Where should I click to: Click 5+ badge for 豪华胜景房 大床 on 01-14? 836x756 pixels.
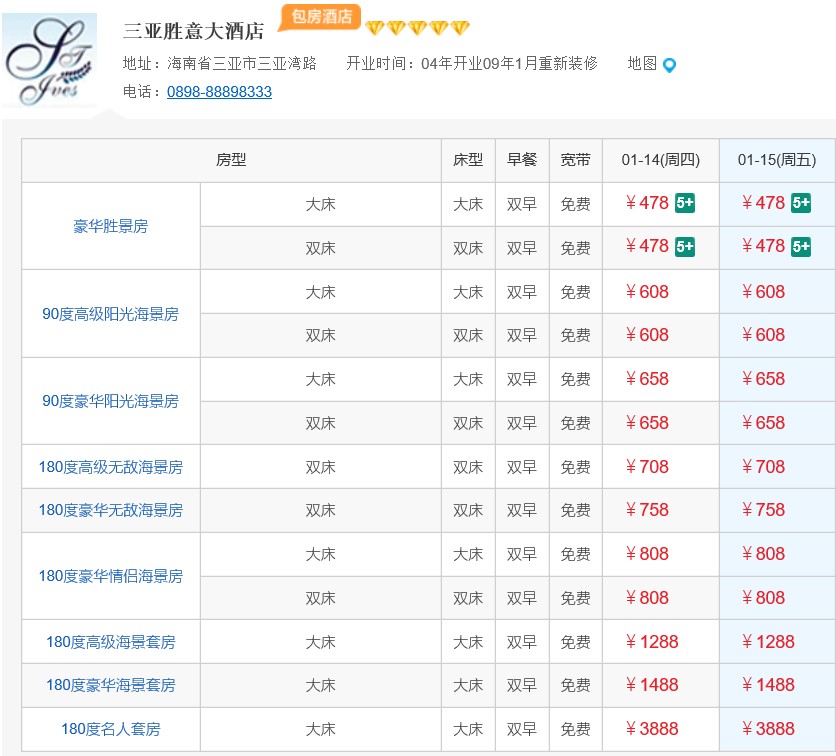pos(685,203)
